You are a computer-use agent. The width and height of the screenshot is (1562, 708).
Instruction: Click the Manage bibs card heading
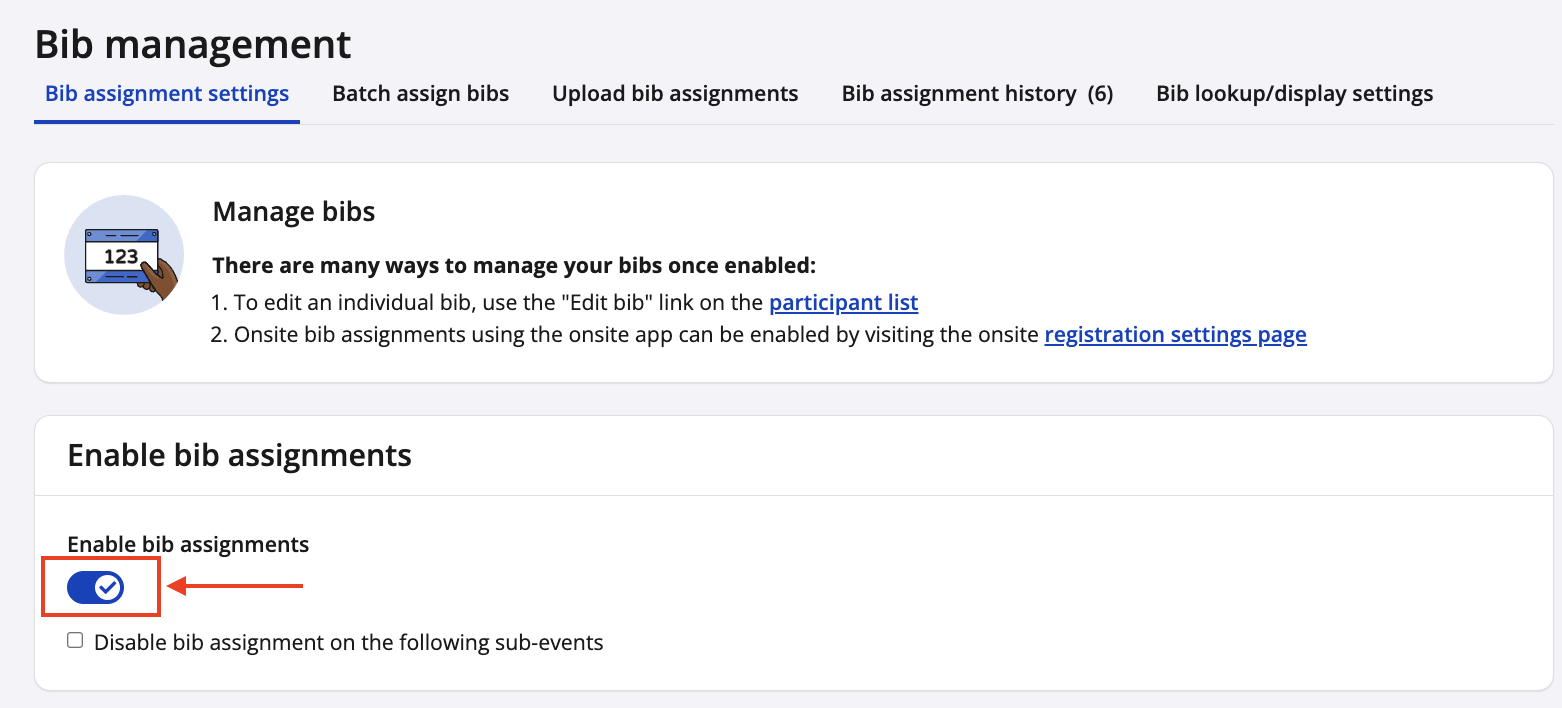pyautogui.click(x=294, y=212)
